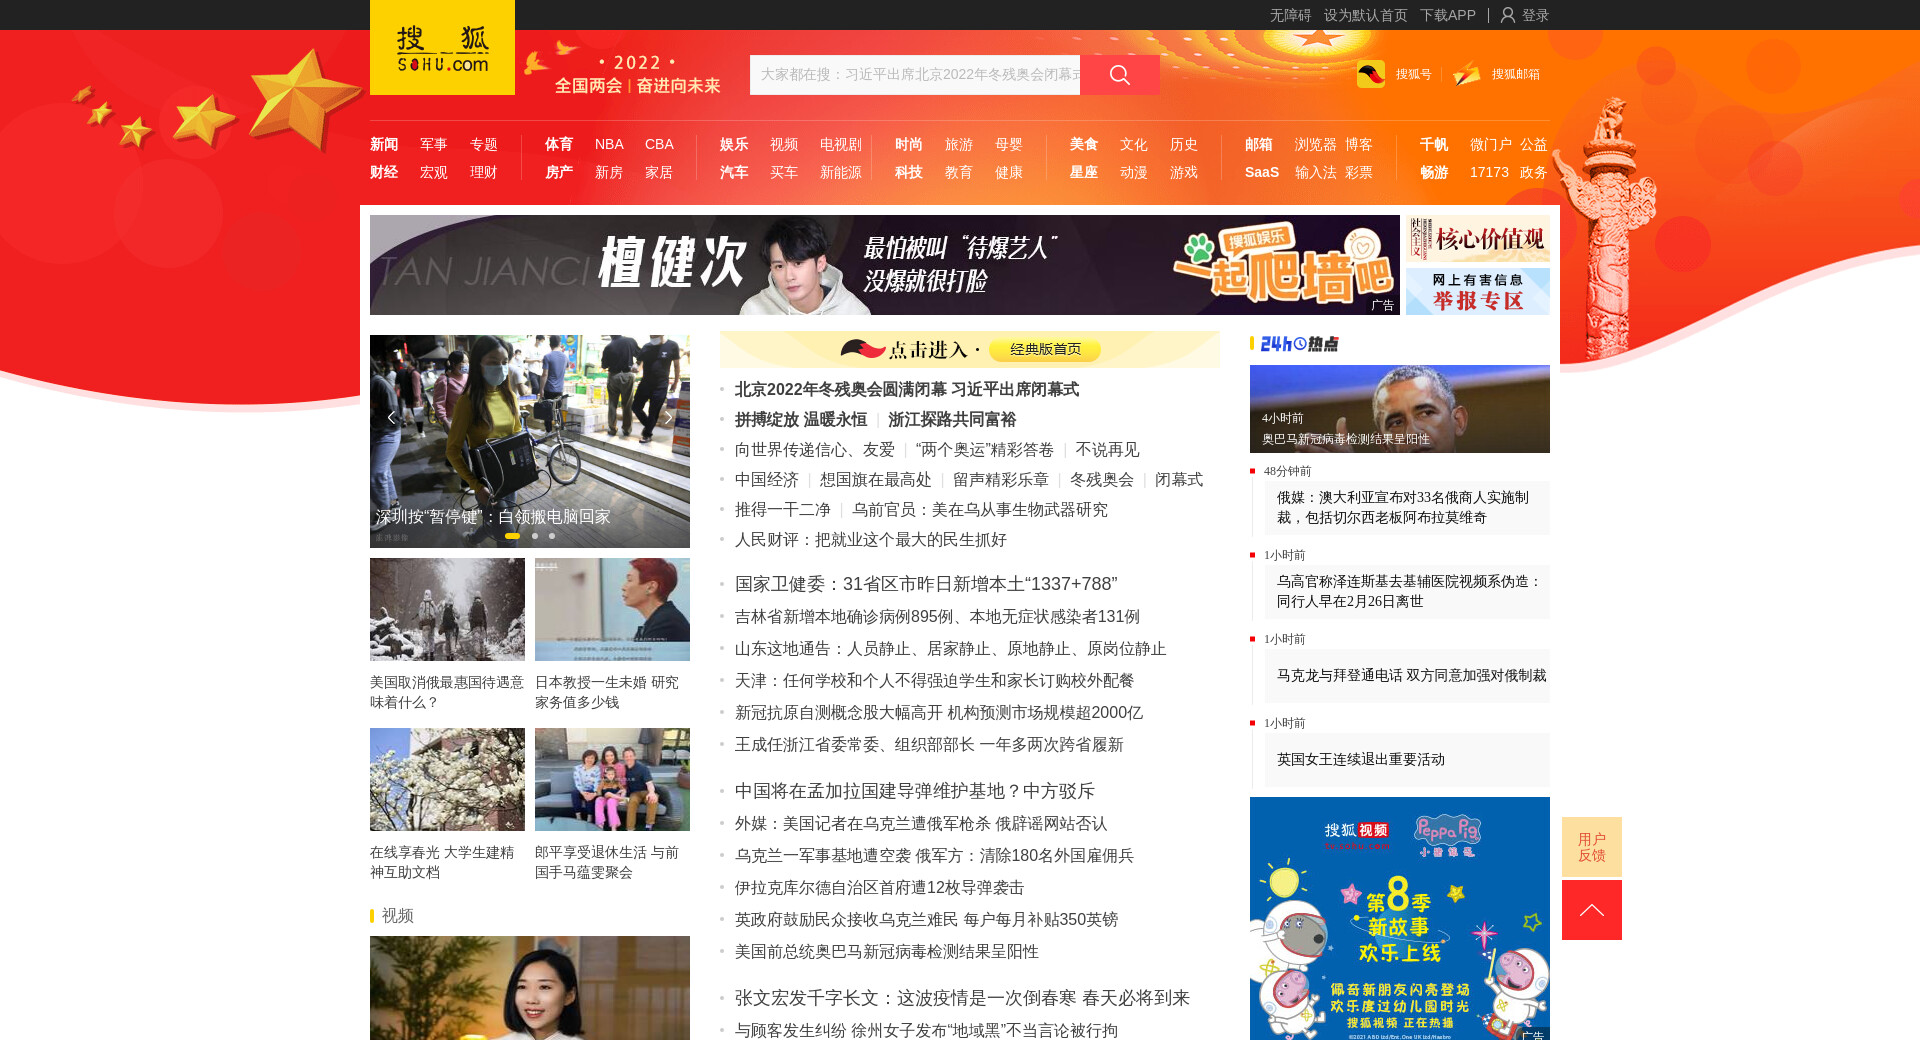
Task: Click the 下载APP link in top bar
Action: [x=1447, y=15]
